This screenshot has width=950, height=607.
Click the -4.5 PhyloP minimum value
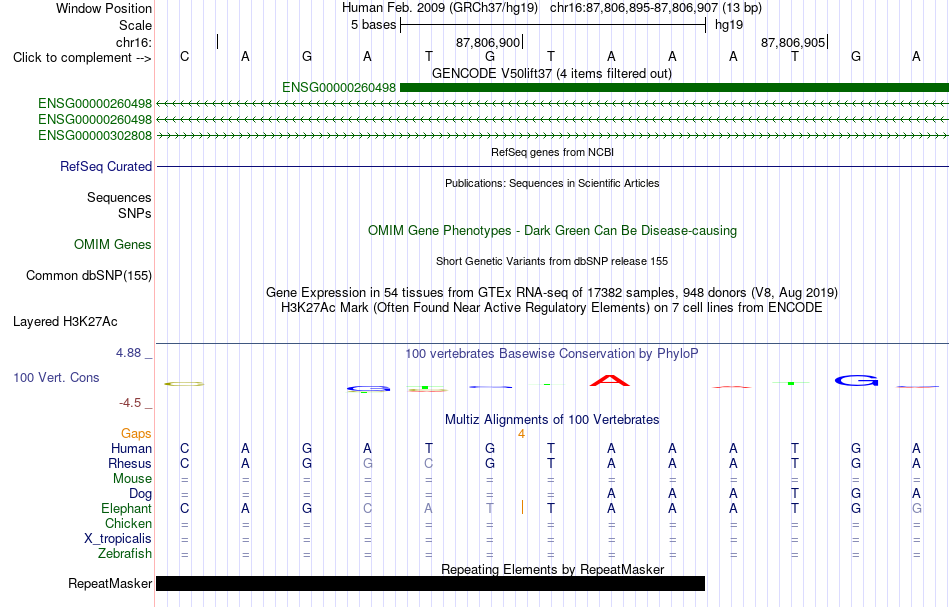pyautogui.click(x=130, y=403)
